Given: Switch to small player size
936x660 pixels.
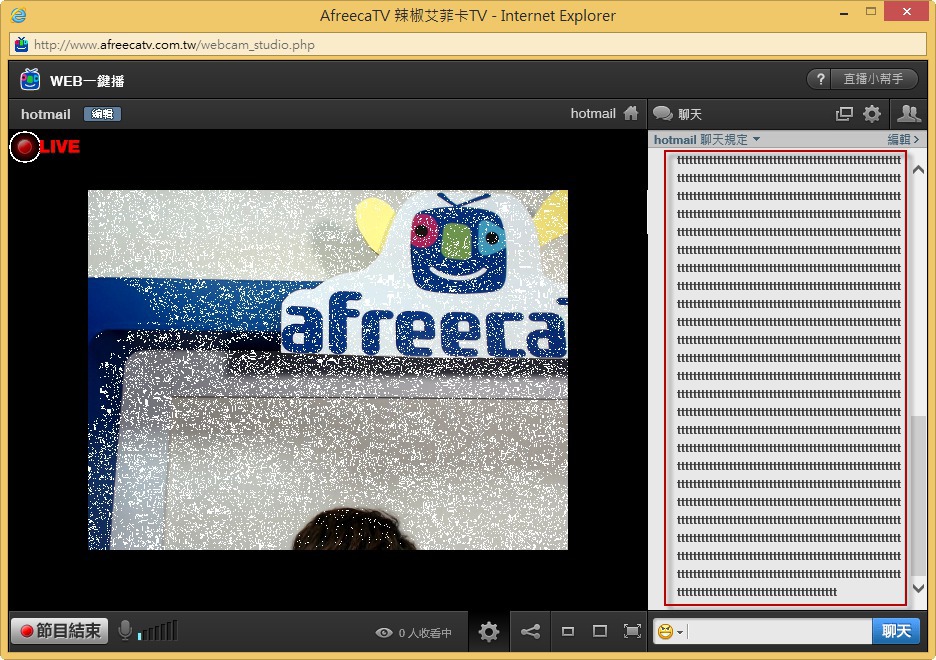Looking at the screenshot, I should tap(568, 631).
